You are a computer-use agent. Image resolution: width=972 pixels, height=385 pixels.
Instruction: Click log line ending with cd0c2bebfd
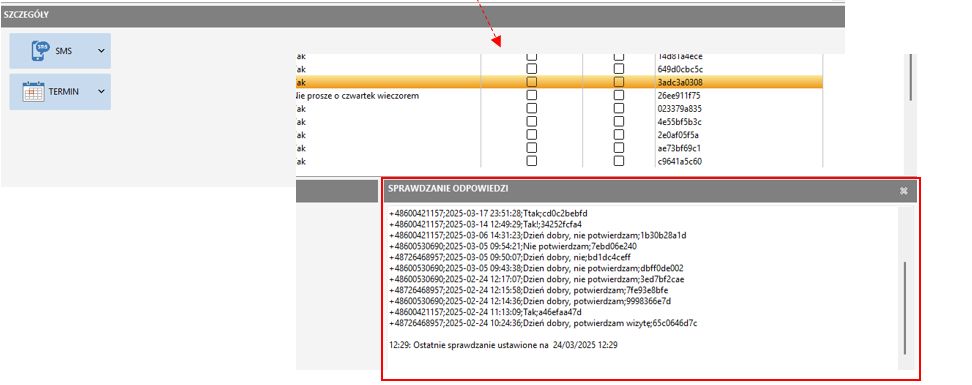488,213
